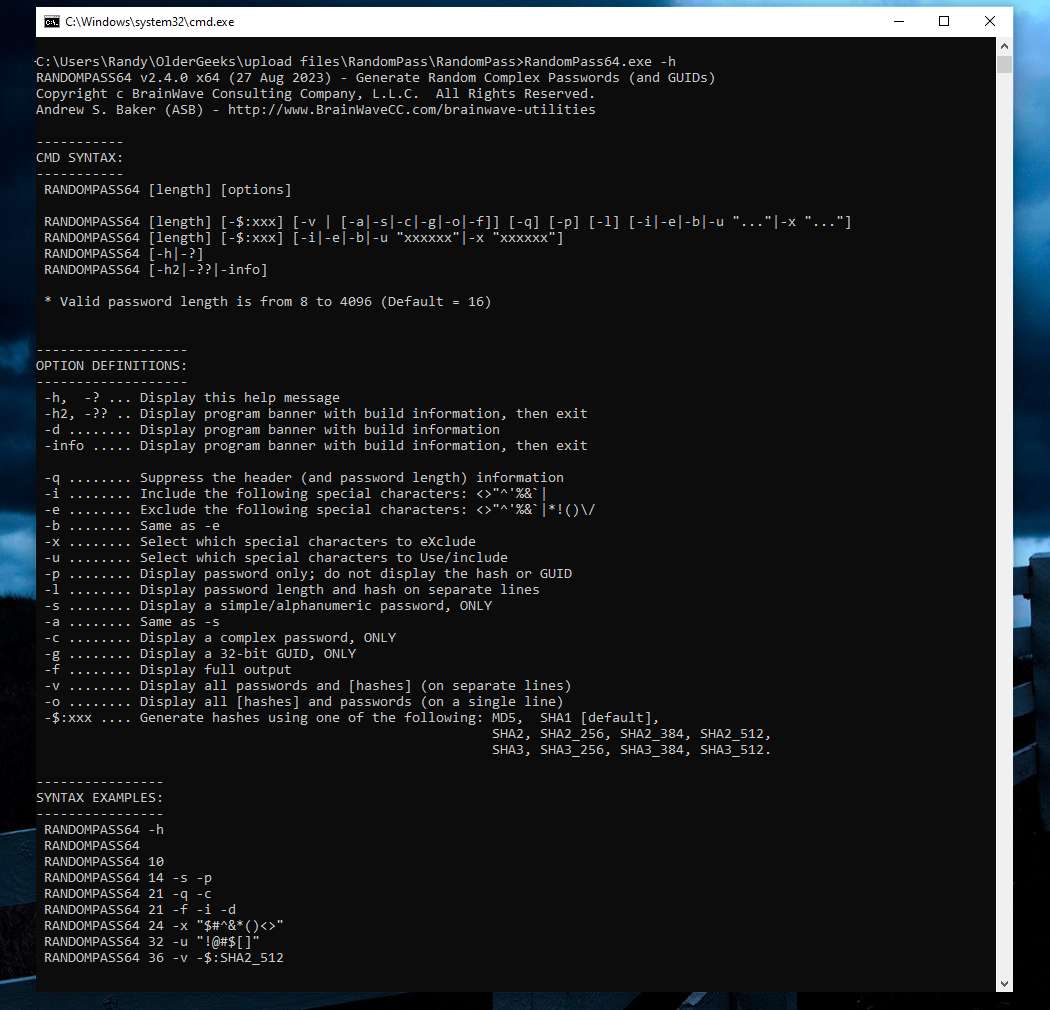Screen dimensions: 1050x1010
Task: Click the SHA3, SHA3_256, SHA3_384, SHA3_512 line
Action: pos(631,750)
